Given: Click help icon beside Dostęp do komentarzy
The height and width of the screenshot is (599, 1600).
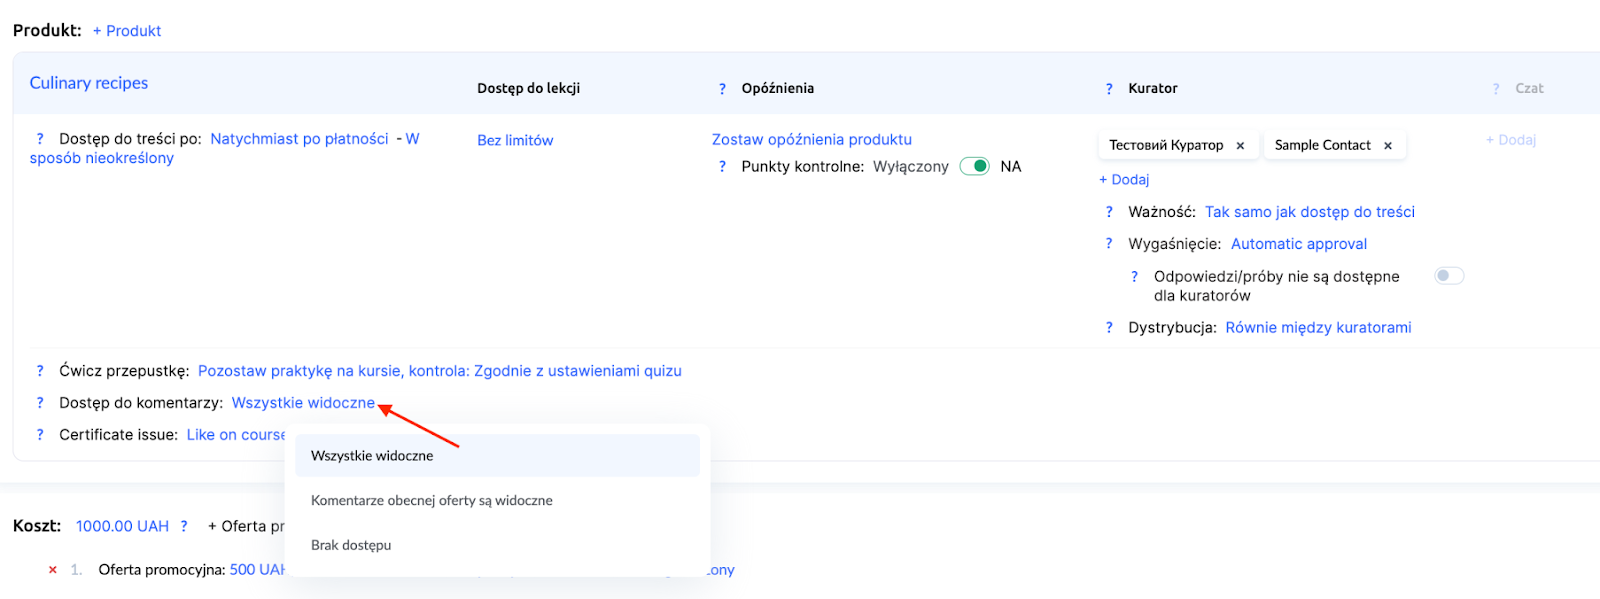Looking at the screenshot, I should 40,403.
